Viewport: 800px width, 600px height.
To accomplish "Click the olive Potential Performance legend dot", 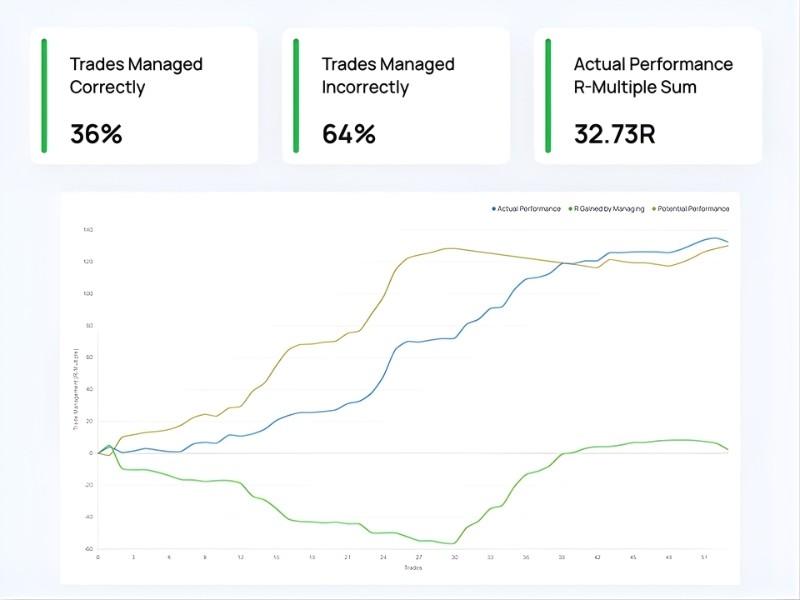I will coord(654,208).
